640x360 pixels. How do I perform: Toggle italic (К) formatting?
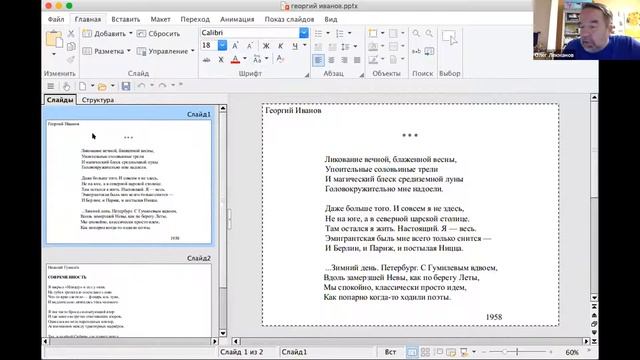point(280,46)
